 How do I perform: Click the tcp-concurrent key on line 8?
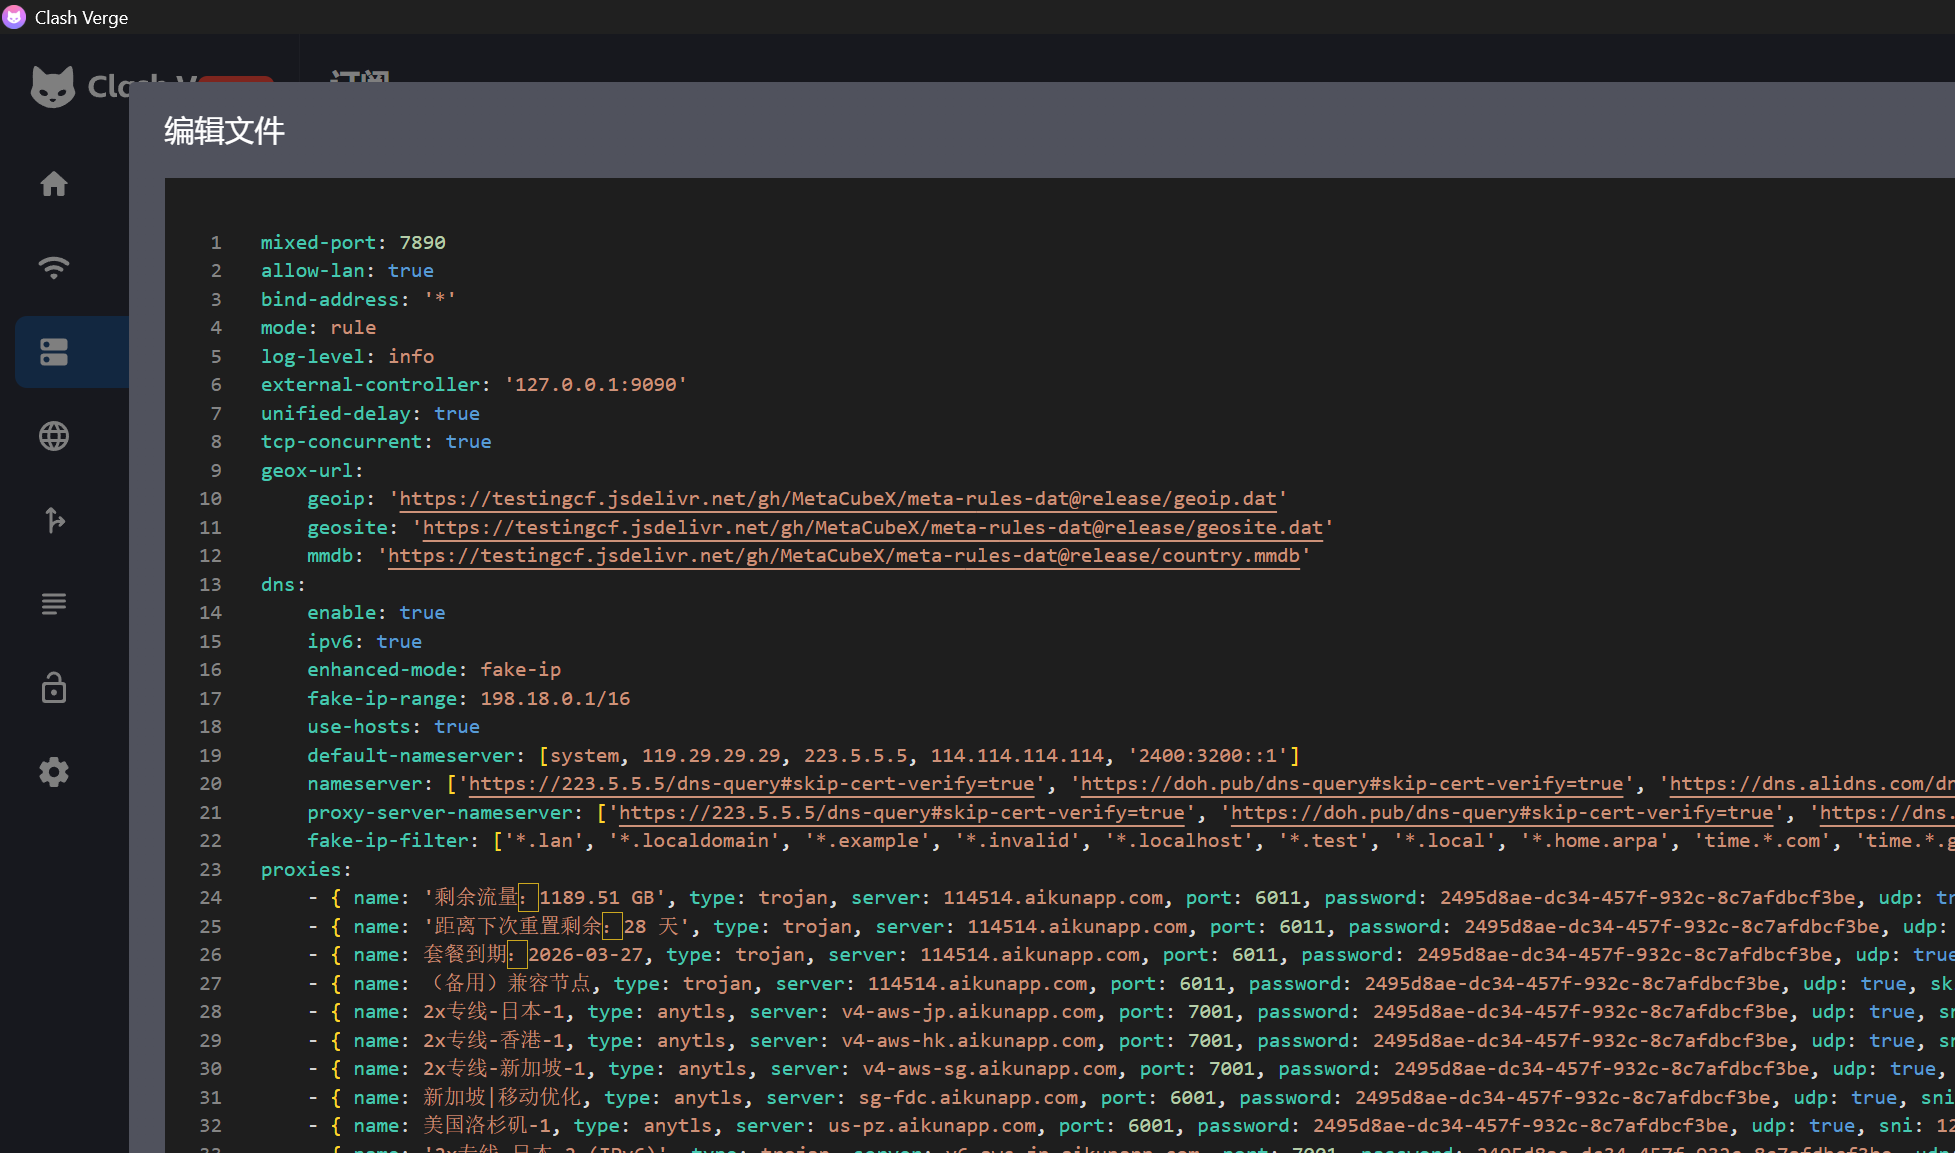coord(342,442)
